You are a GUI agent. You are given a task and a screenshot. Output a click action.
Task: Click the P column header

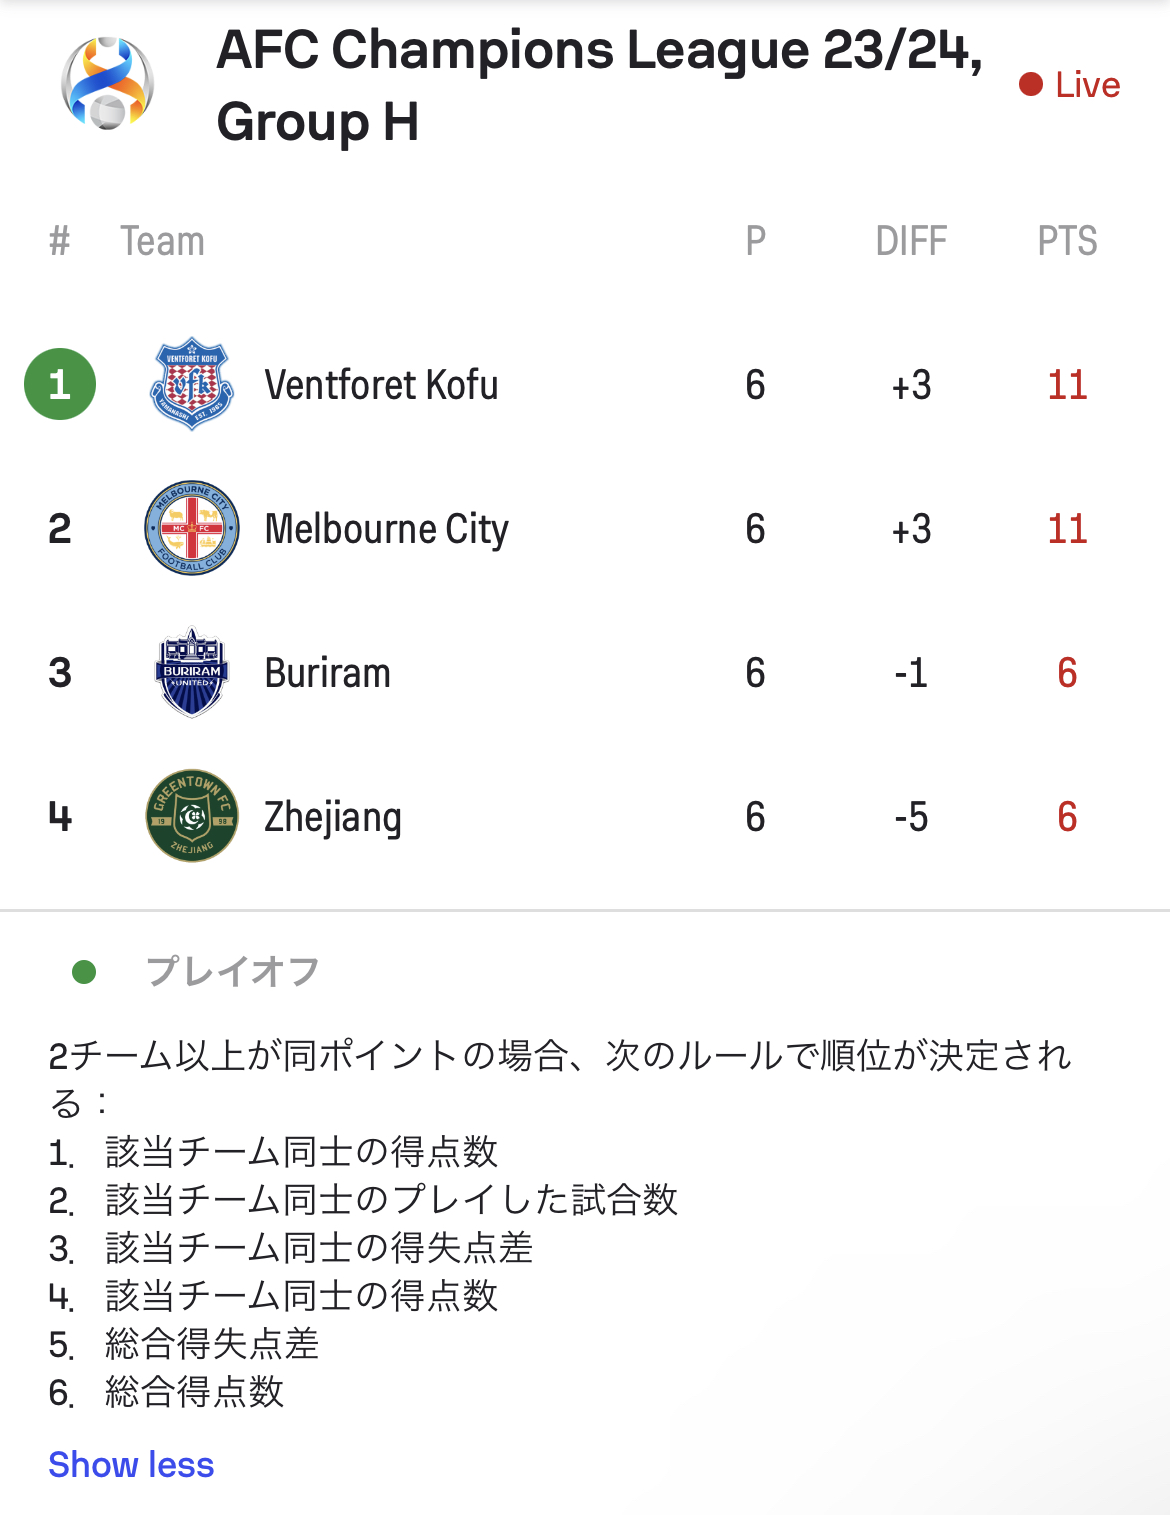pos(755,241)
